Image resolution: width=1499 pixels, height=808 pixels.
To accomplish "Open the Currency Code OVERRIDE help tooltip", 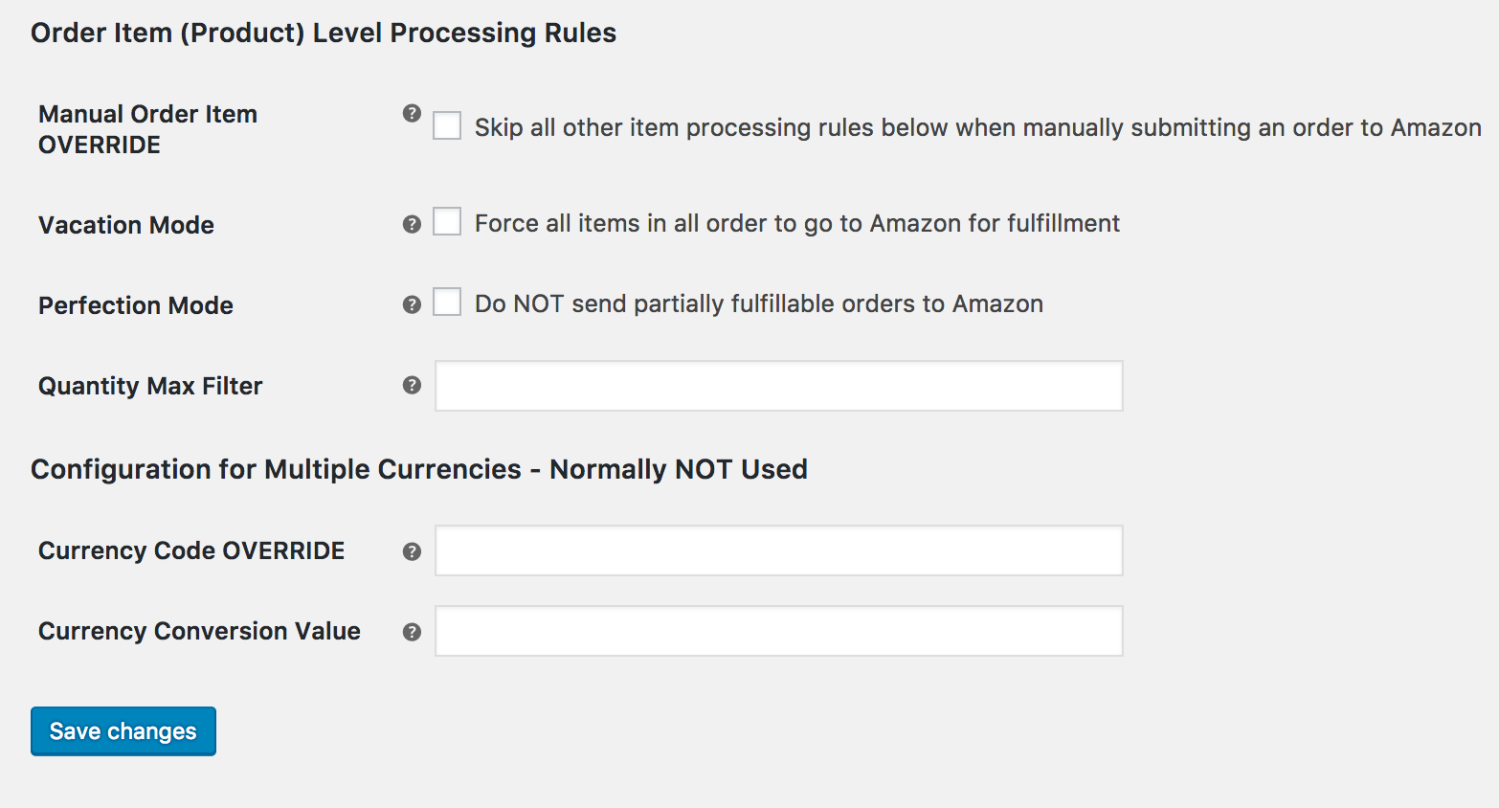I will coord(411,549).
